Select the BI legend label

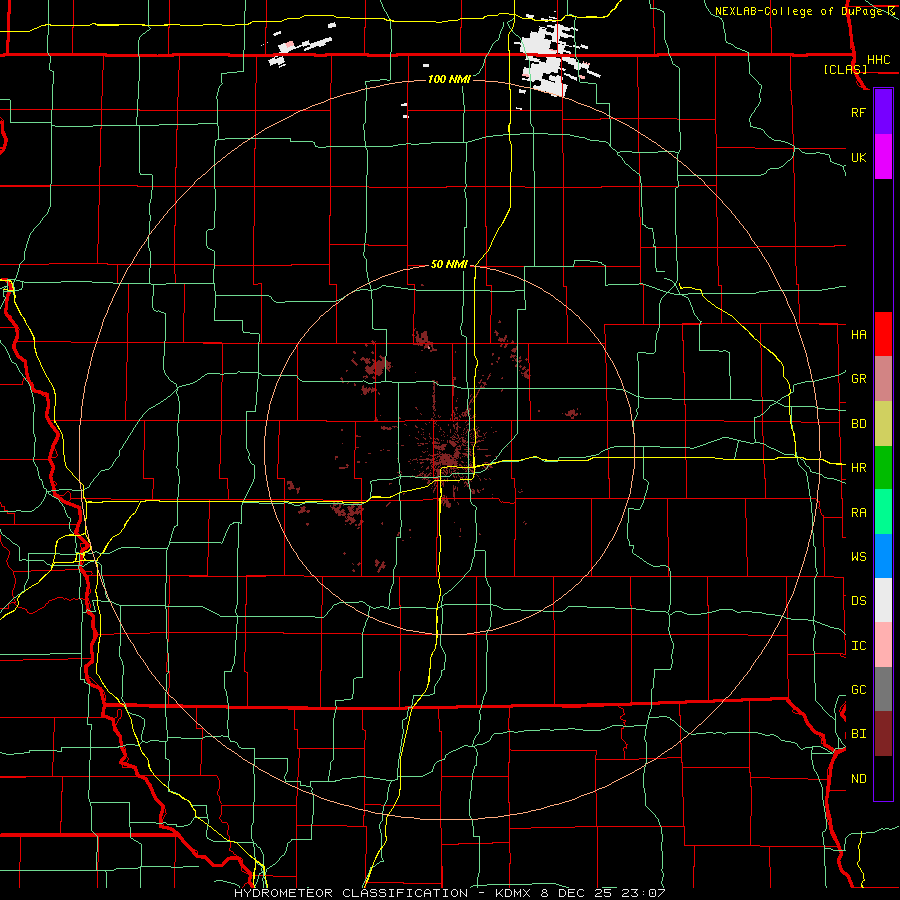tap(858, 734)
